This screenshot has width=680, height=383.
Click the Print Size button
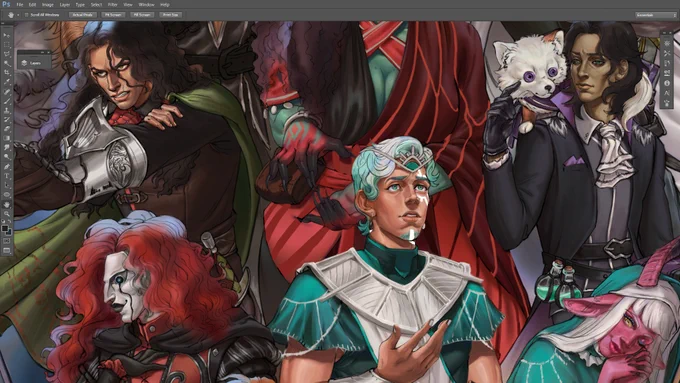click(x=170, y=15)
